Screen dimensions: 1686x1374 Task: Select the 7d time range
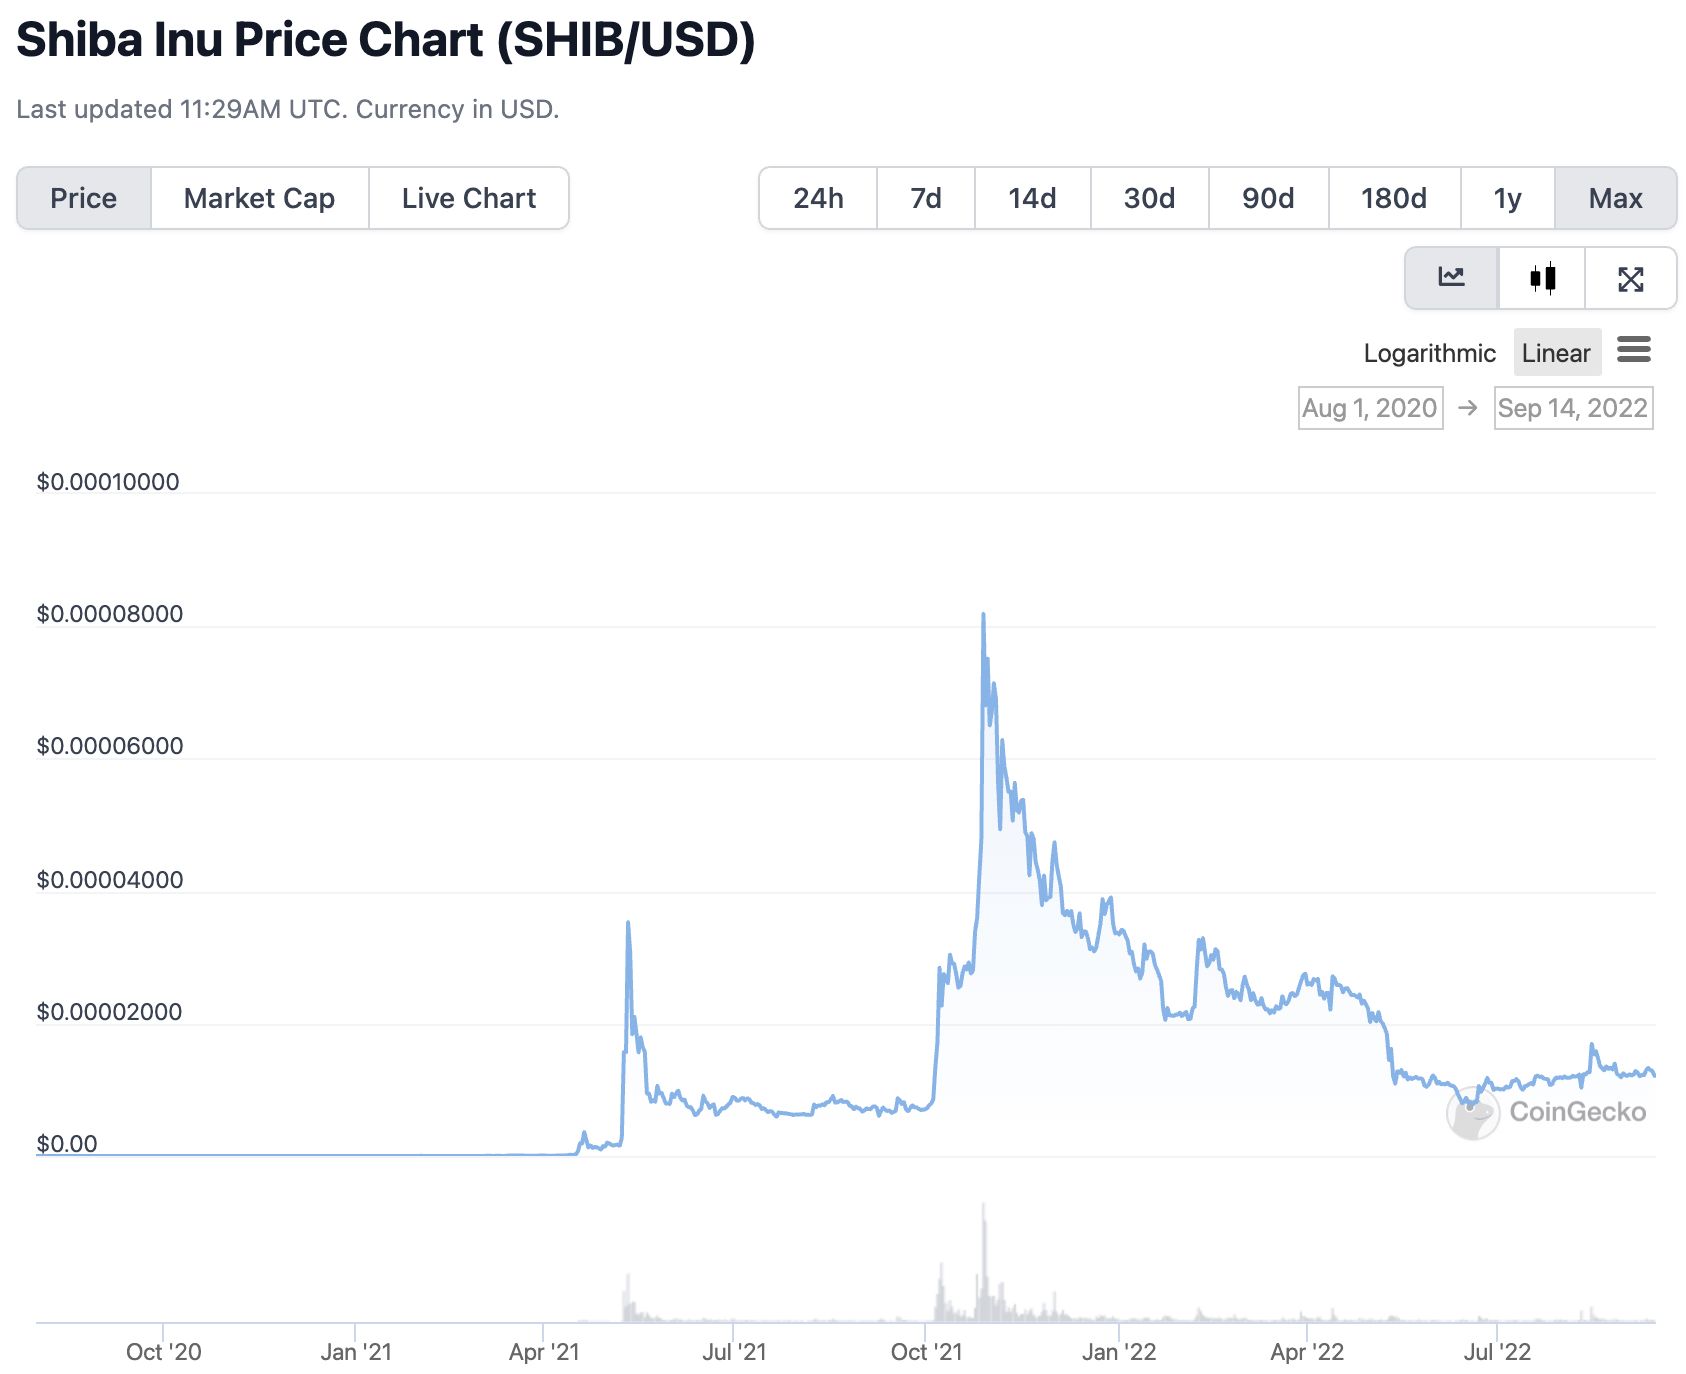[x=925, y=198]
